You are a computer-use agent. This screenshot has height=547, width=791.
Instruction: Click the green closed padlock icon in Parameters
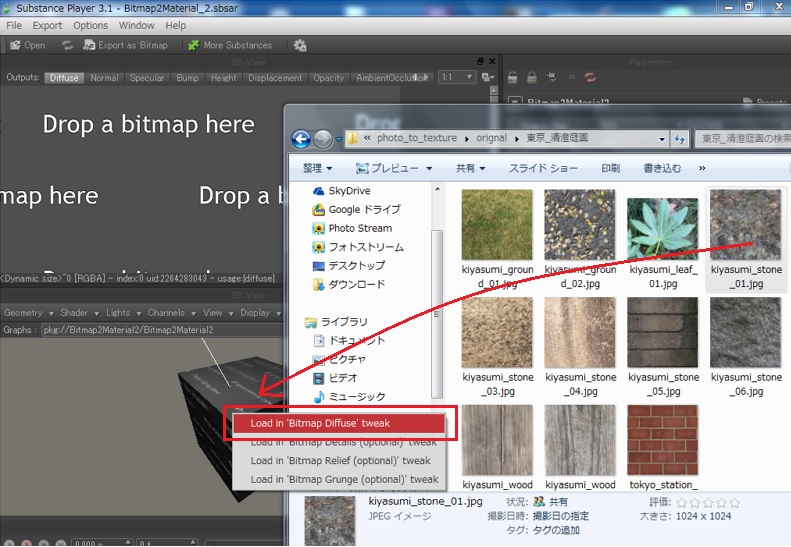pyautogui.click(x=532, y=77)
